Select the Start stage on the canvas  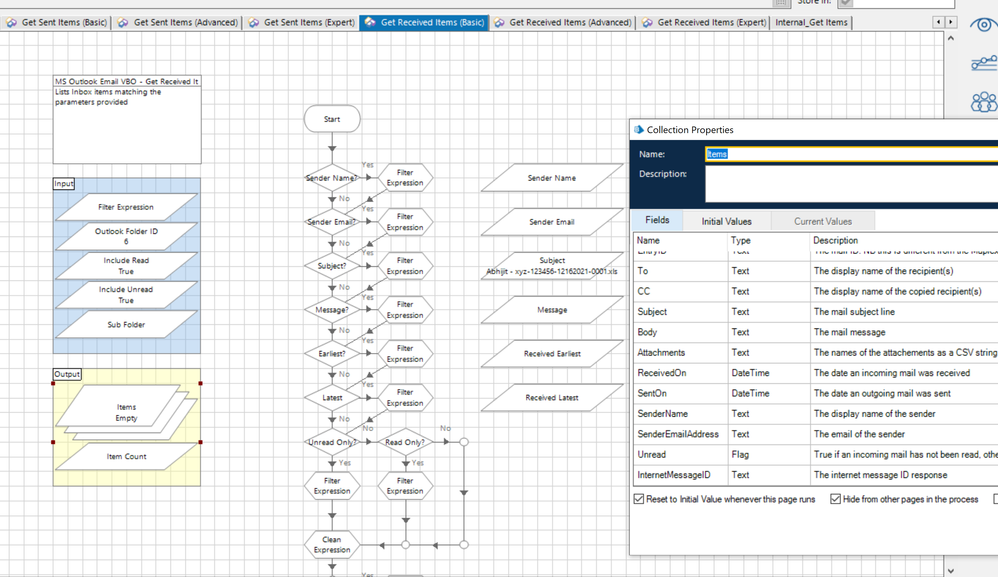point(332,119)
